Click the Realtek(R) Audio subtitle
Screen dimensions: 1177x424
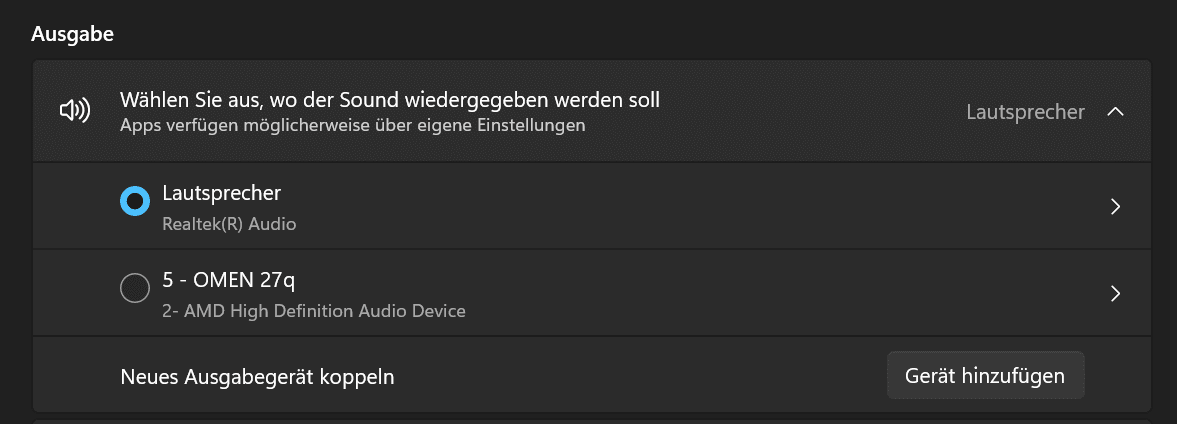pos(229,224)
